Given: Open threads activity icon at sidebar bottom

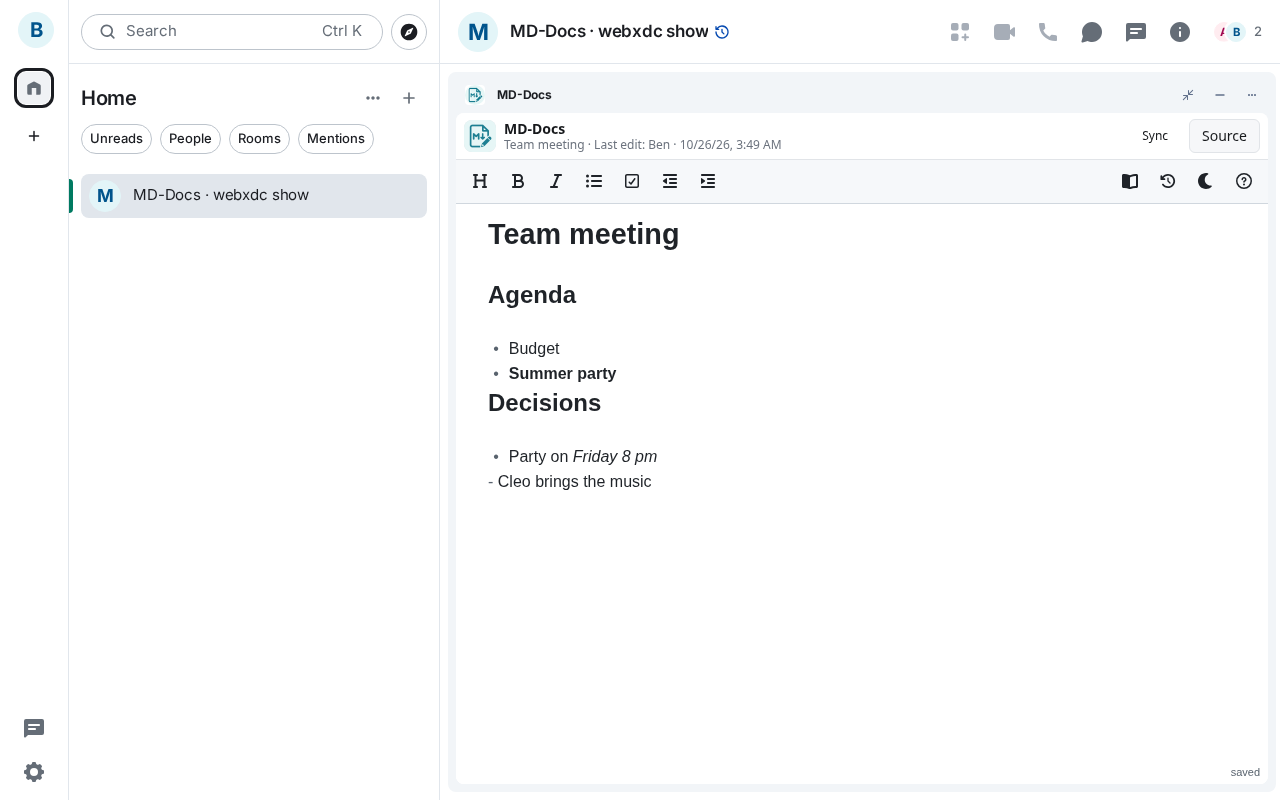Looking at the screenshot, I should (34, 728).
